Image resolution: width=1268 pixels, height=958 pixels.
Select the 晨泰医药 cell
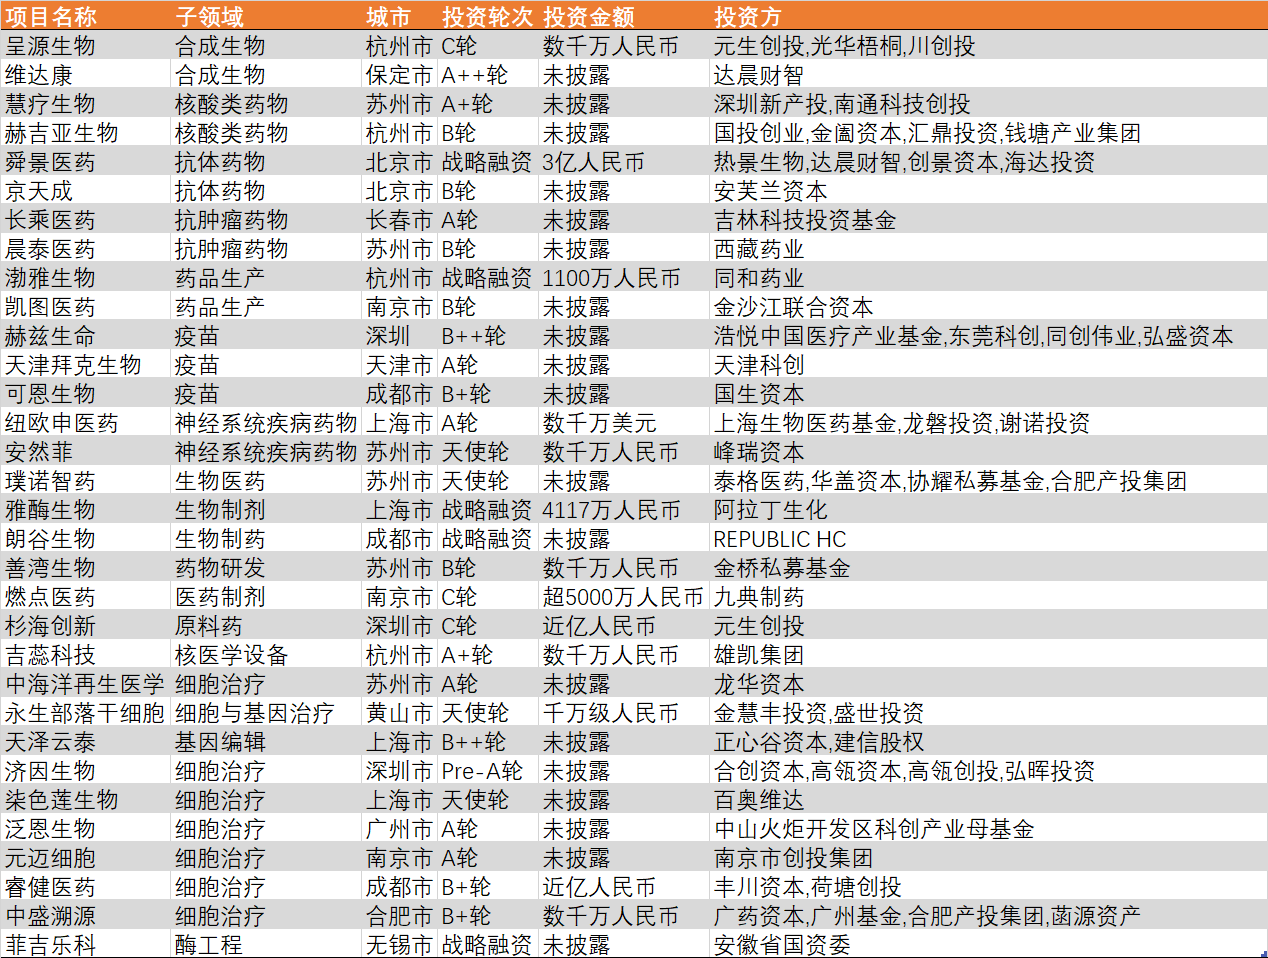tap(50, 249)
